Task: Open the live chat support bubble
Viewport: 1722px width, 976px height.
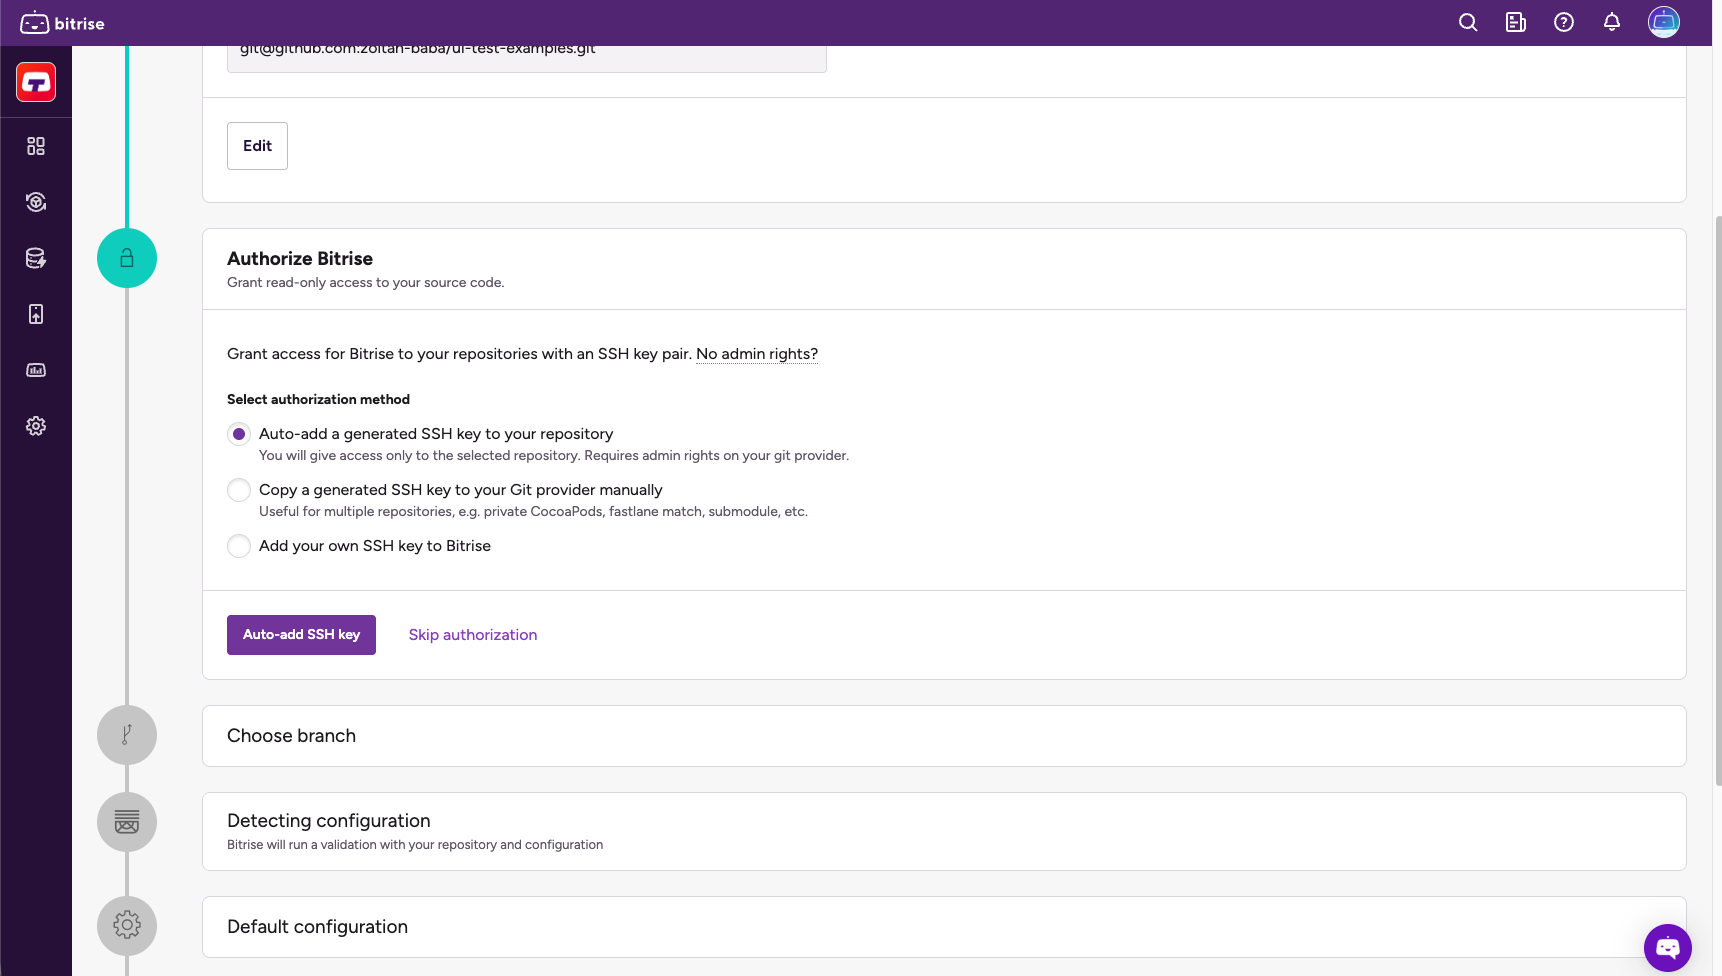Action: (1667, 947)
